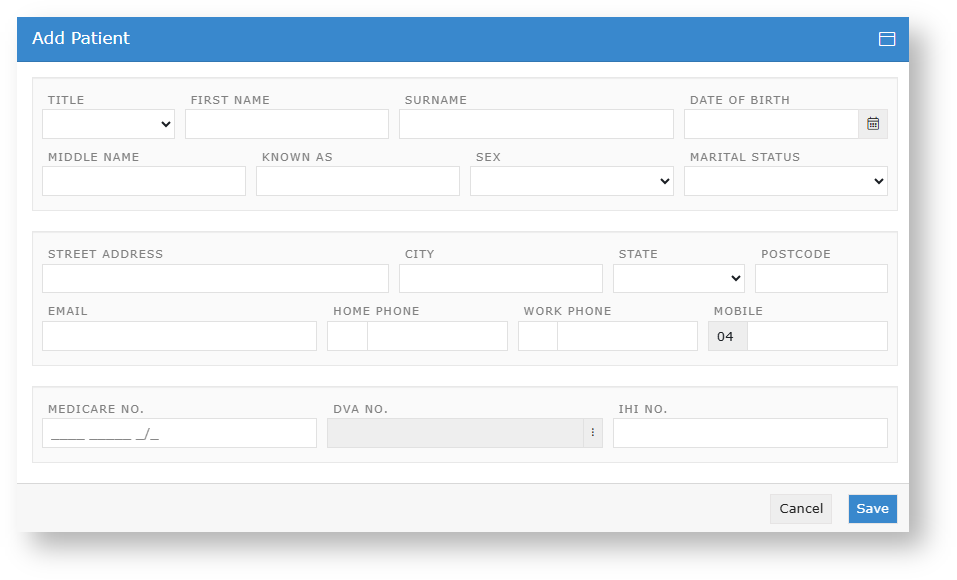Open the Sex dropdown list

click(571, 181)
